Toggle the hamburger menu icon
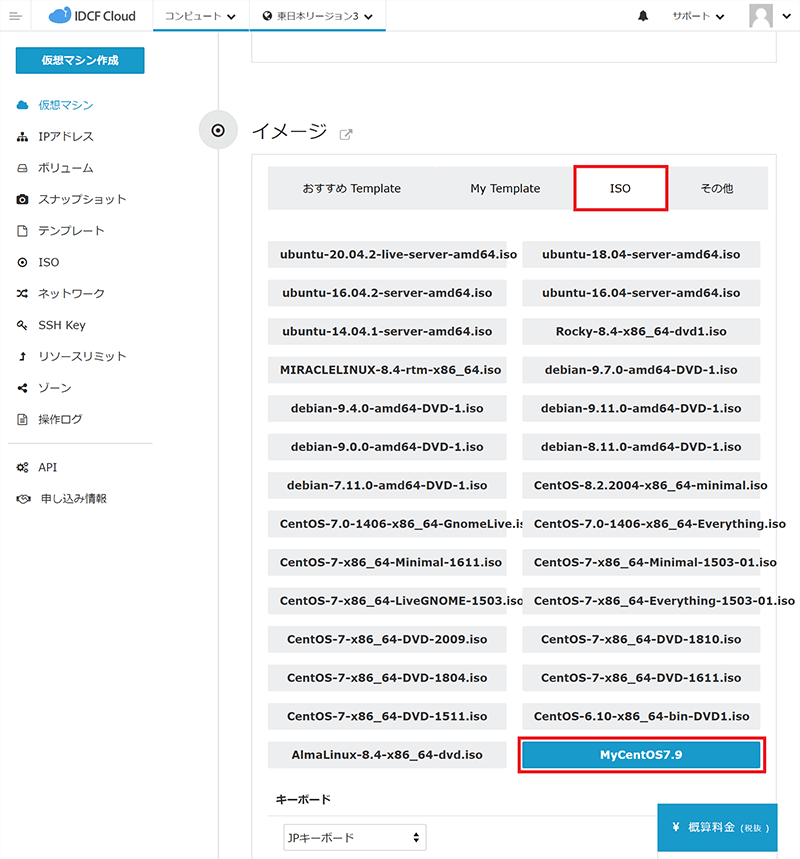The height and width of the screenshot is (859, 800). 15,16
